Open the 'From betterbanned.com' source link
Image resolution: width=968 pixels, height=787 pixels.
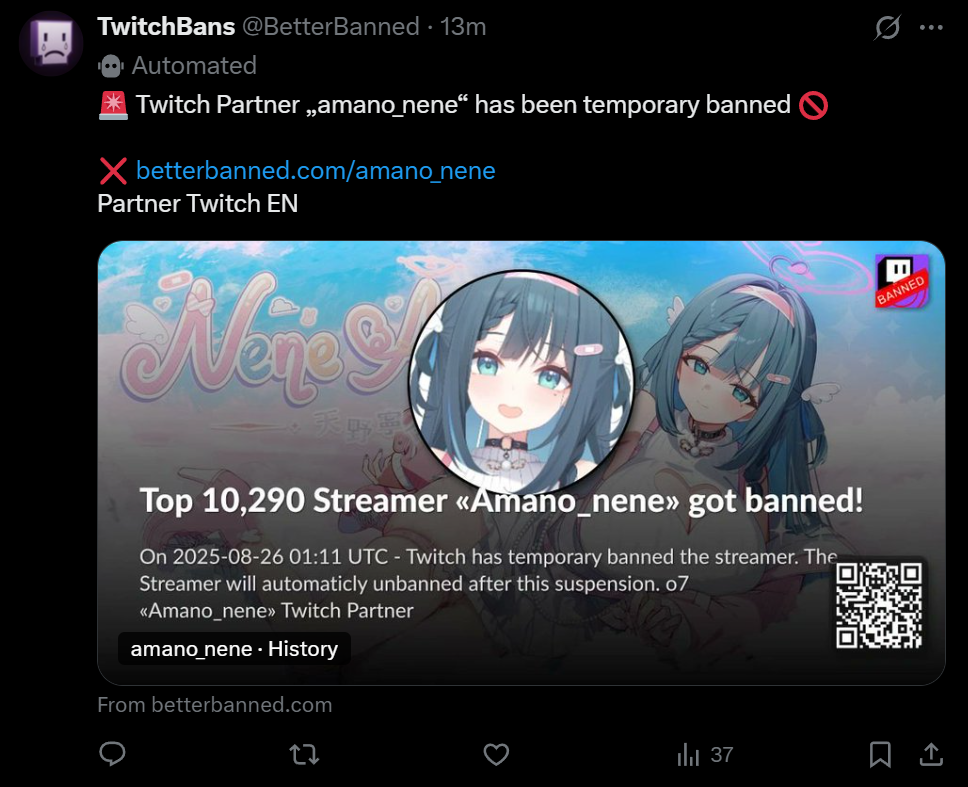point(215,705)
